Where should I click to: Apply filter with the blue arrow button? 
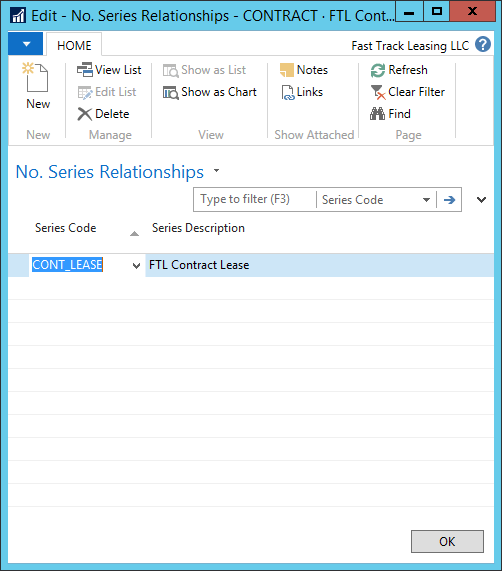pos(449,200)
